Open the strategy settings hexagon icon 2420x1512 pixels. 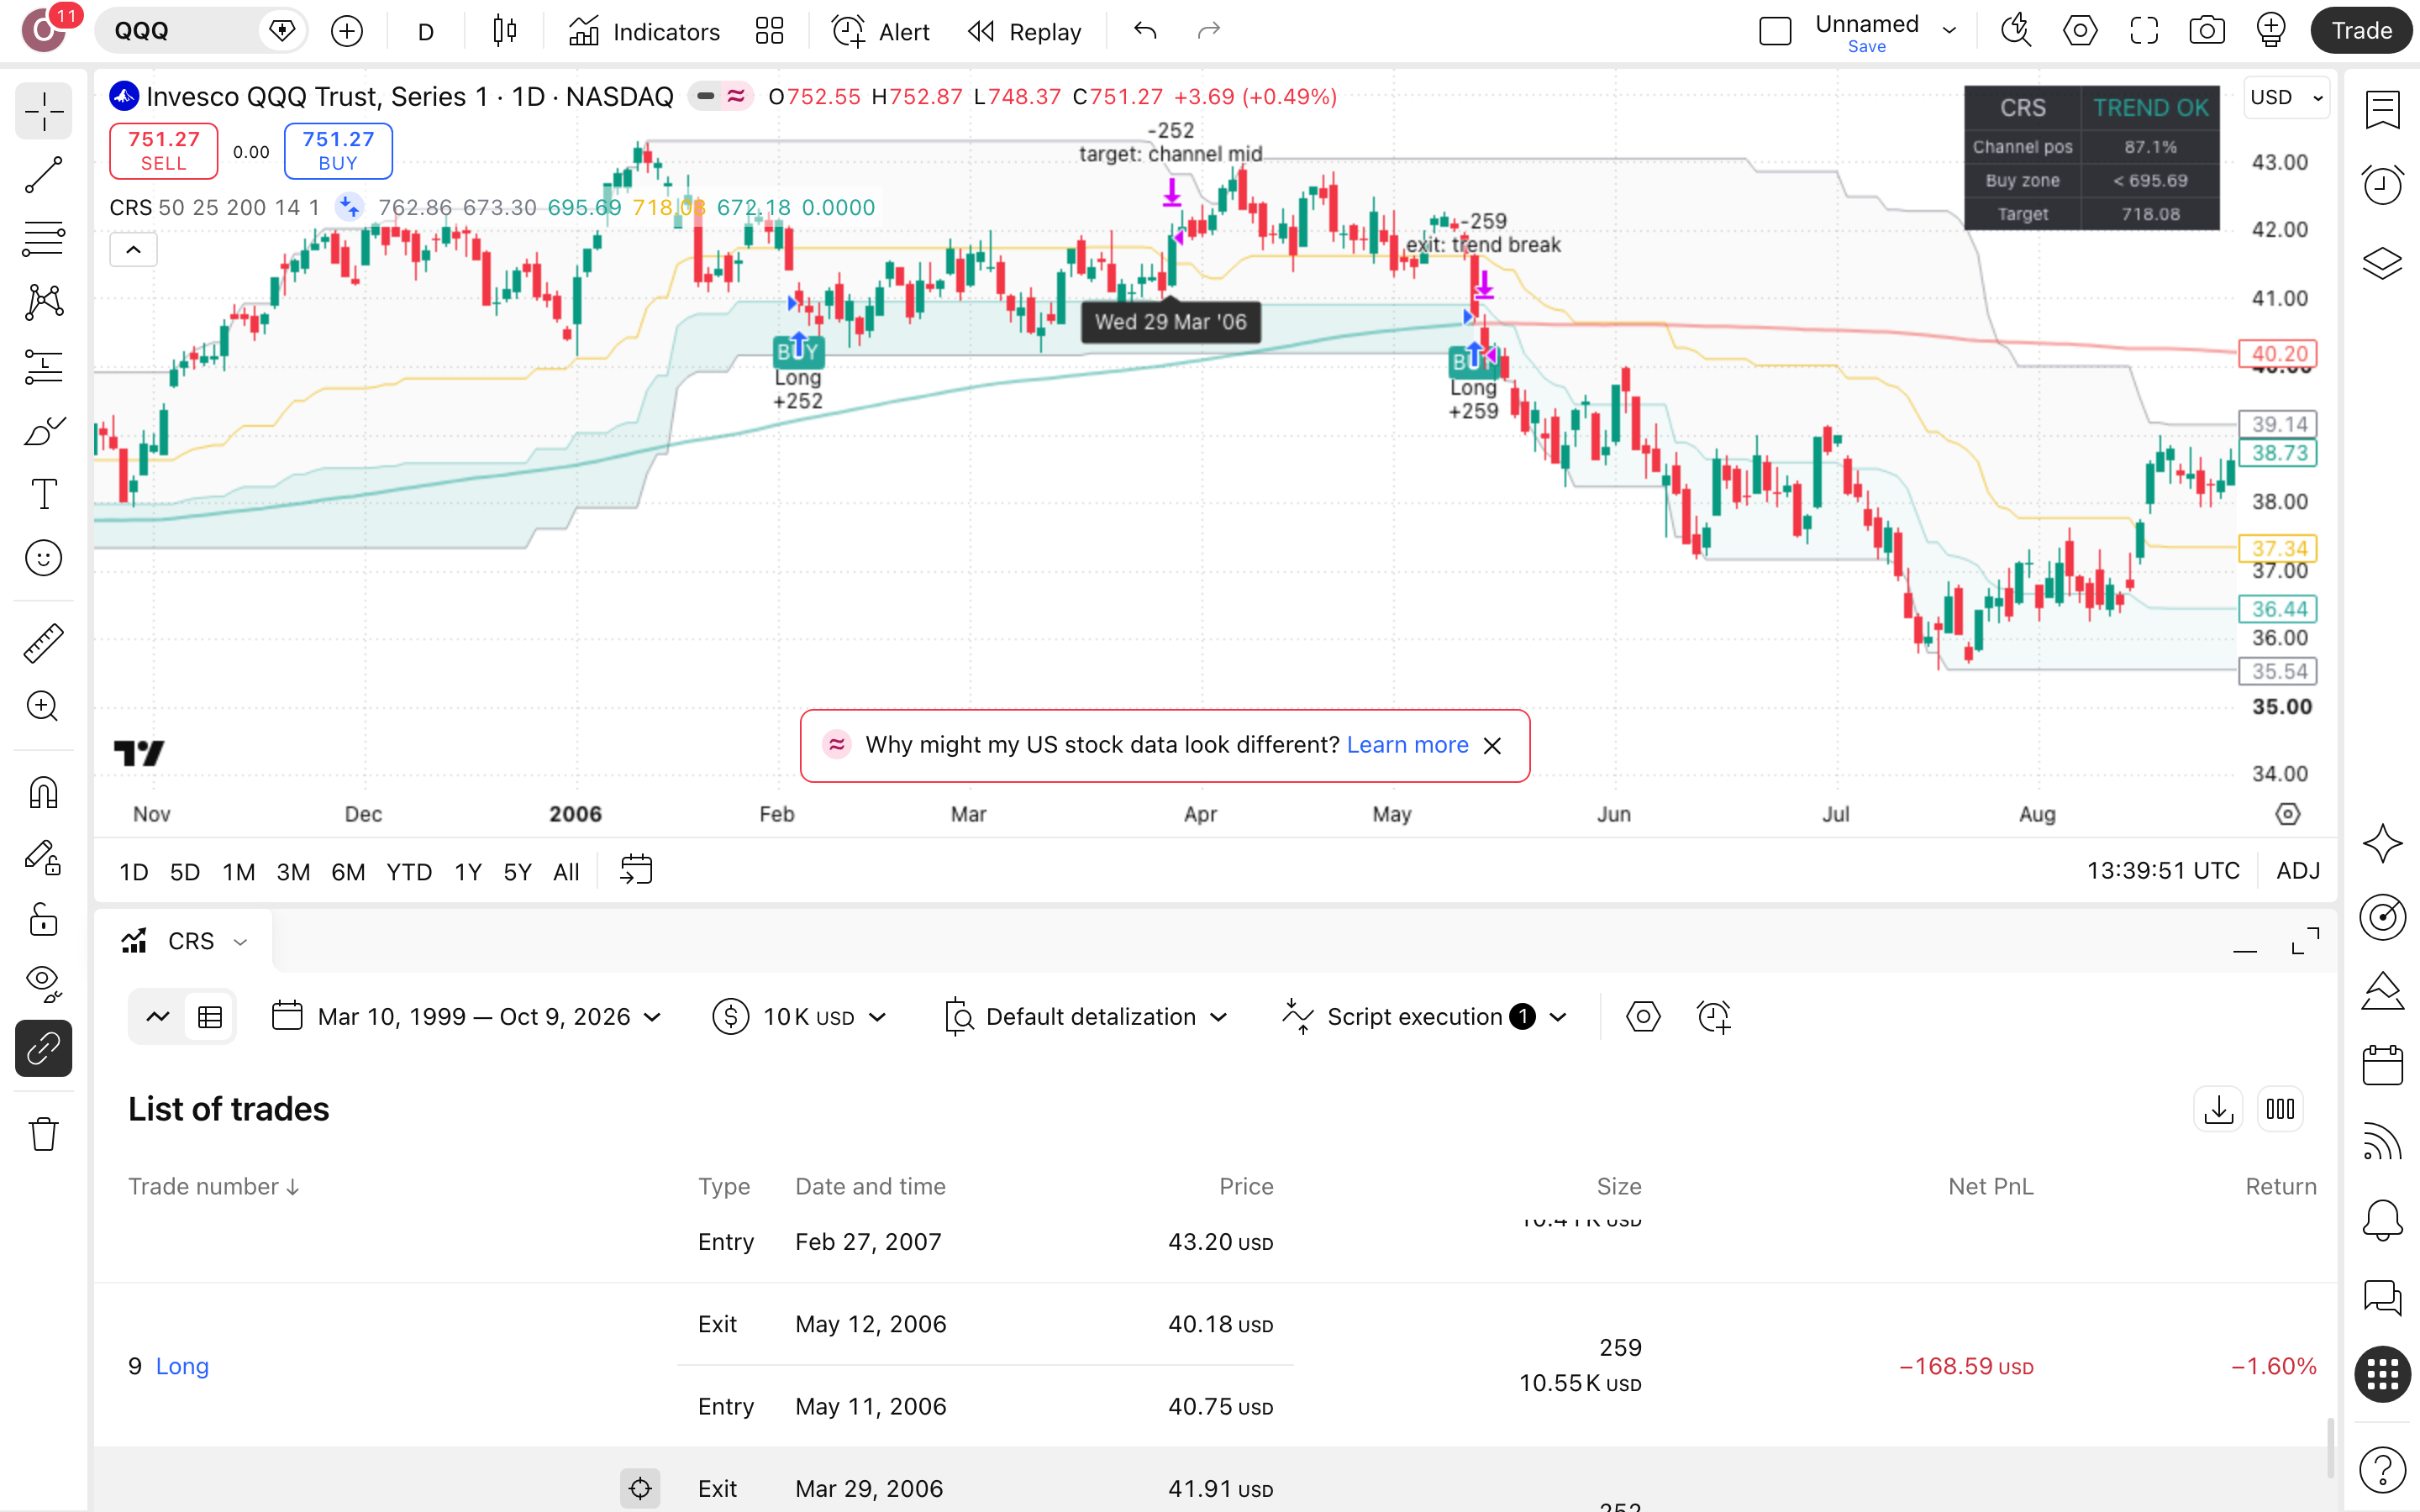[1643, 1017]
